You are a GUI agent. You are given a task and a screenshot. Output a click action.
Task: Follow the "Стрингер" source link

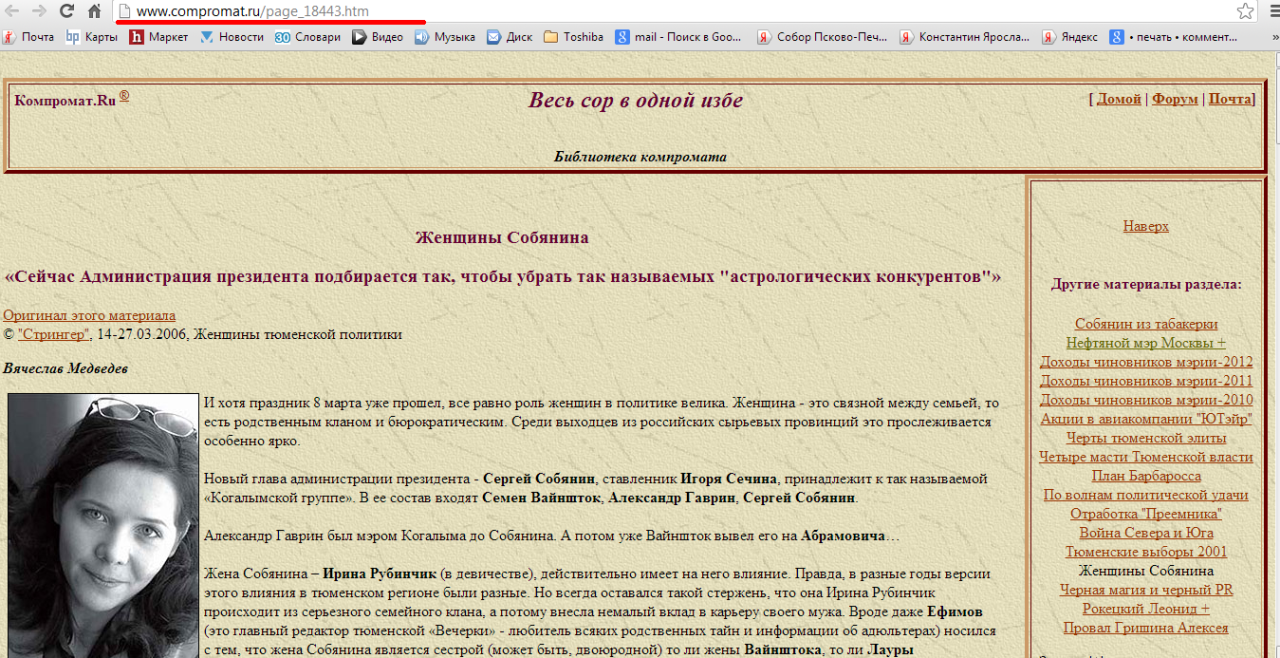(x=55, y=334)
